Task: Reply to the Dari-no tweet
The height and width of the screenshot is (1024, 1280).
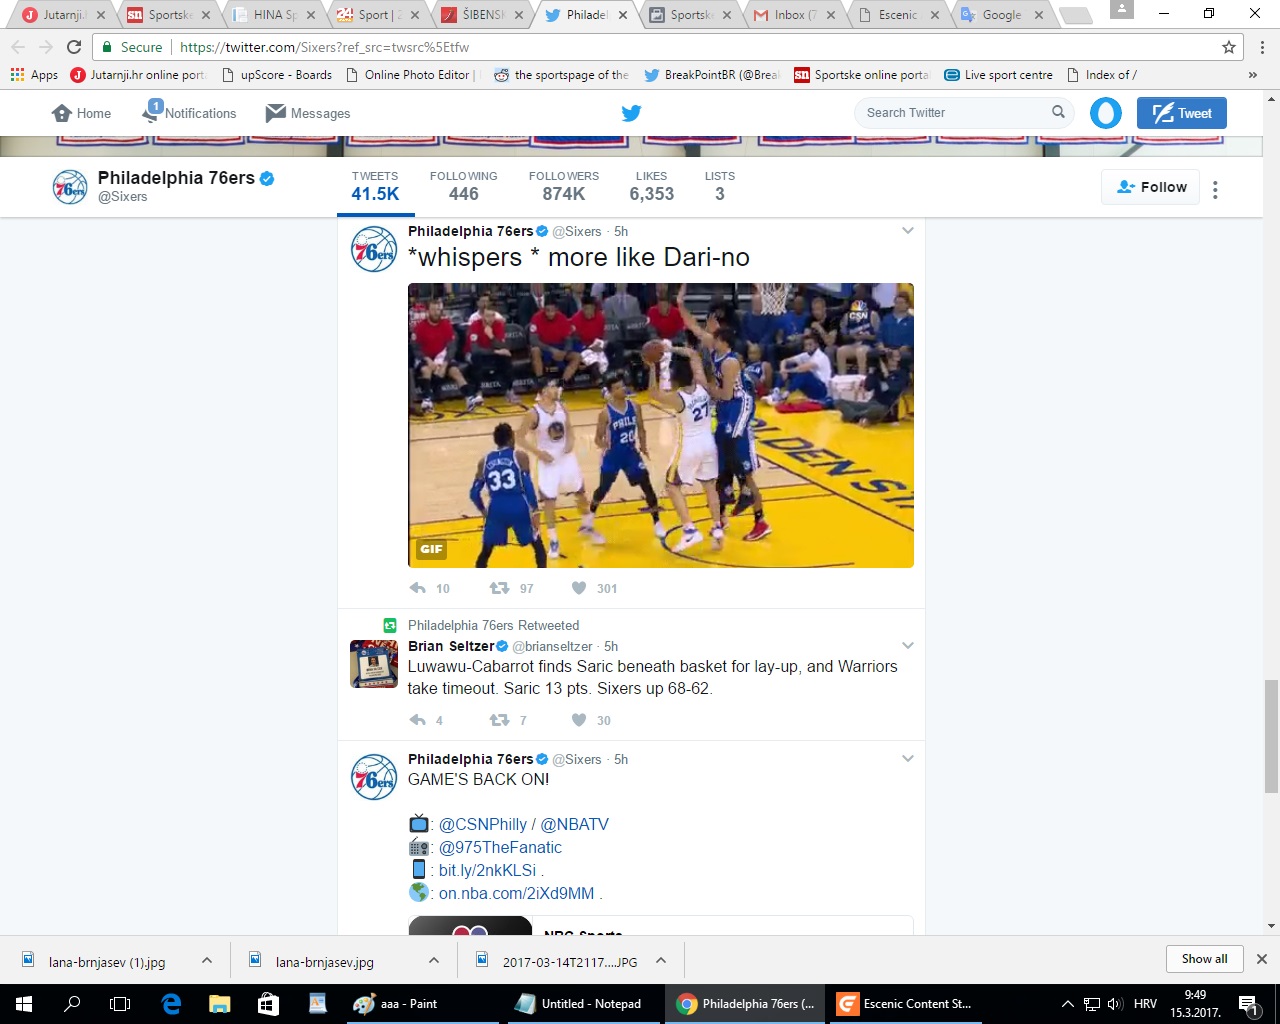Action: click(417, 588)
